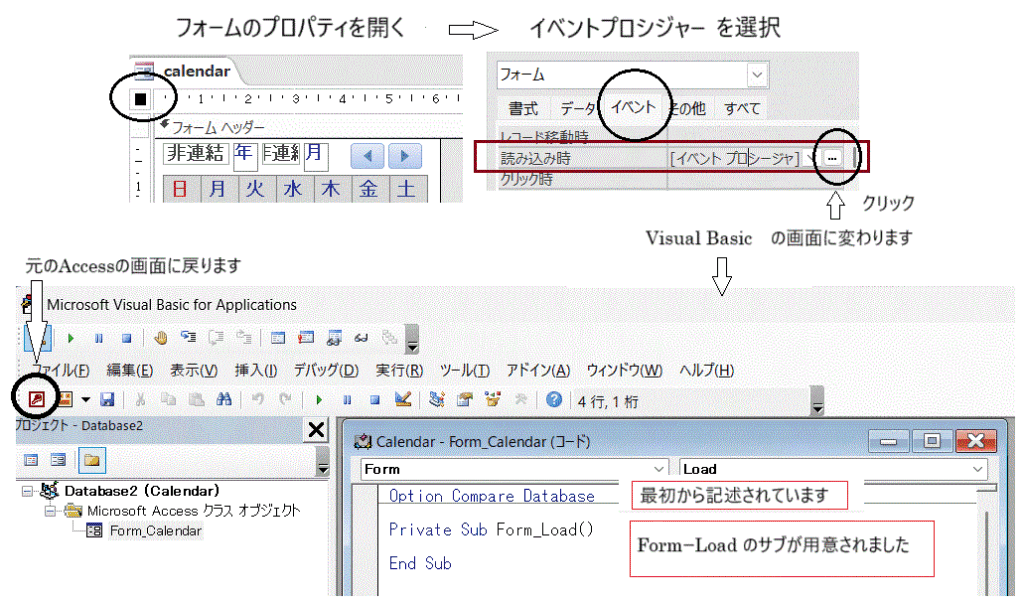Open the 挿入(I) menu
This screenshot has height=604, width=1024.
(256, 370)
